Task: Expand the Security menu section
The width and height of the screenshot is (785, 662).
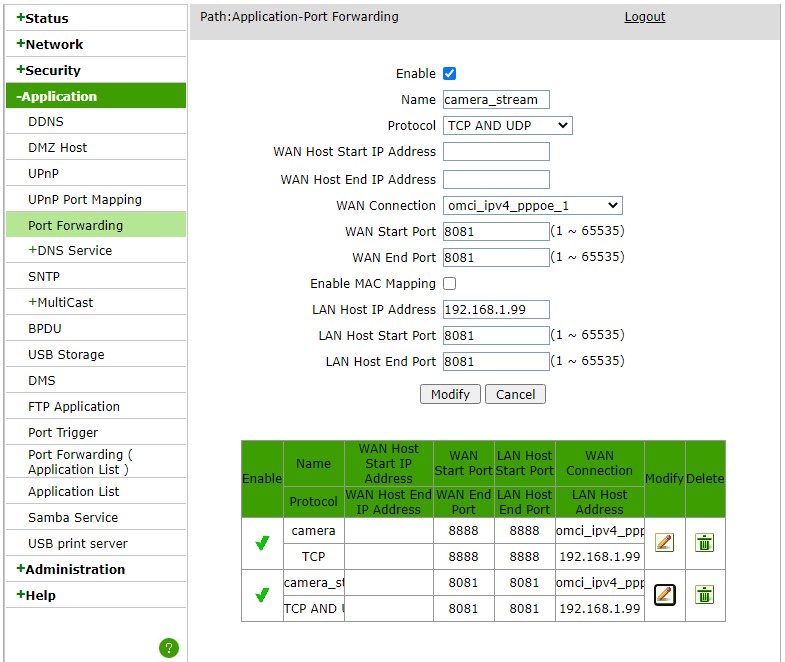Action: (x=49, y=70)
